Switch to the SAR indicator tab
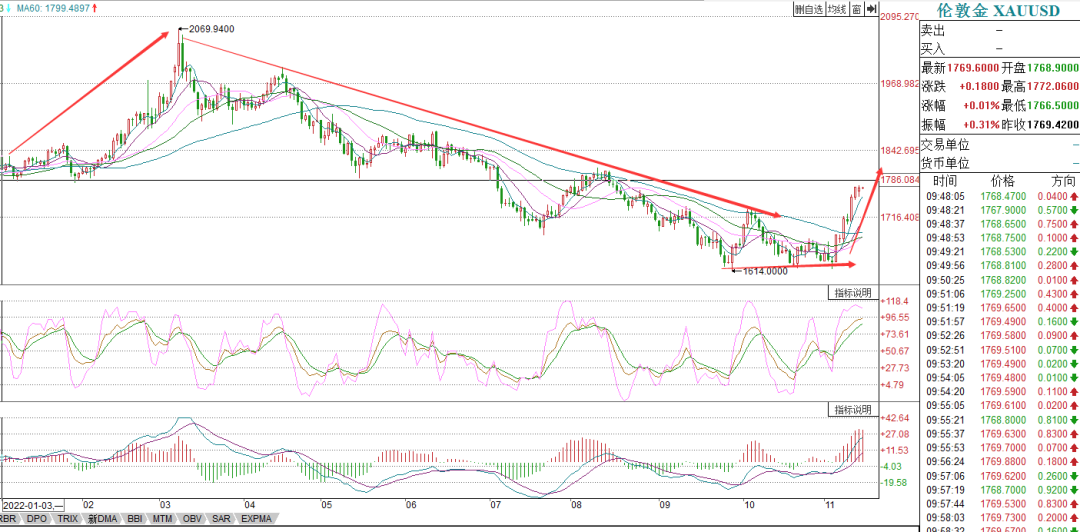 [x=221, y=519]
